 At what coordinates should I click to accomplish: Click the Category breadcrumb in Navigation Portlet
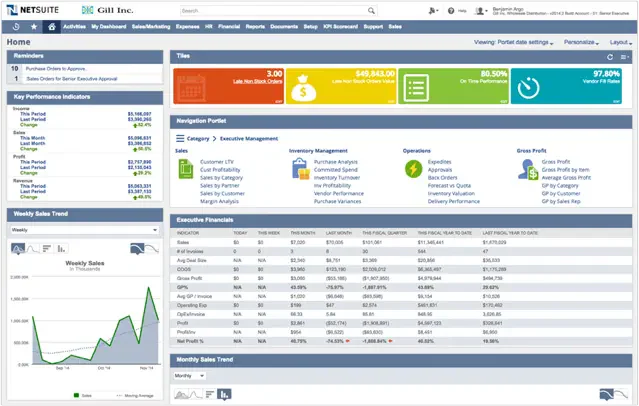click(x=198, y=139)
